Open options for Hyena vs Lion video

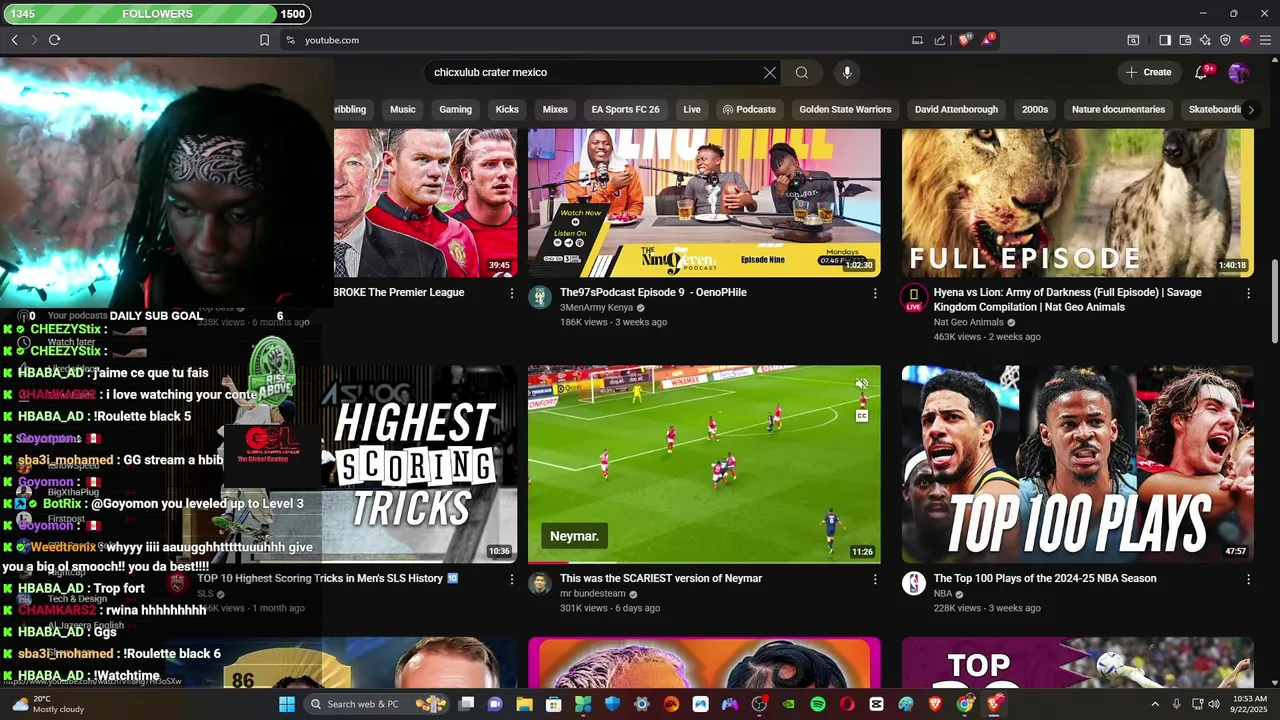(x=1248, y=293)
